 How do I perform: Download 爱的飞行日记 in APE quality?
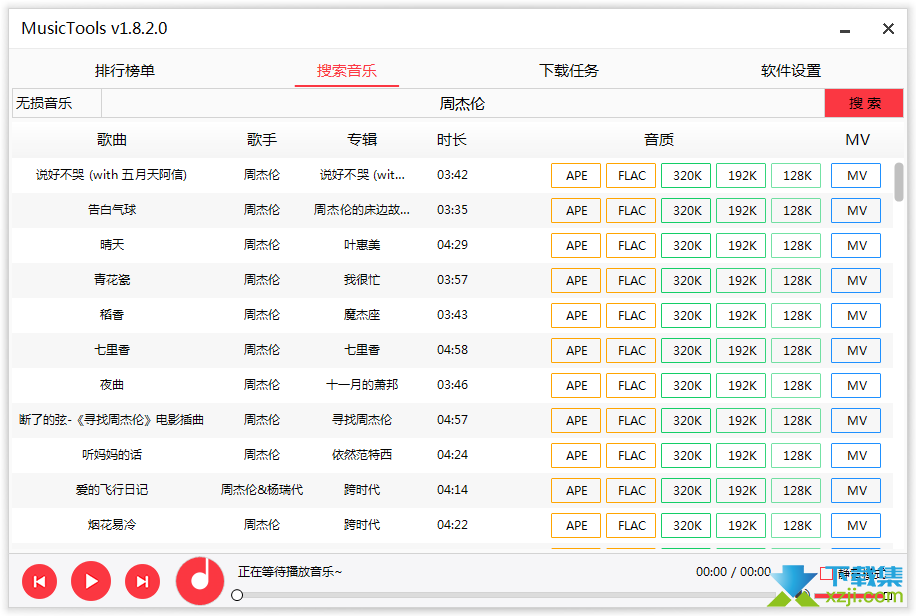pyautogui.click(x=576, y=491)
